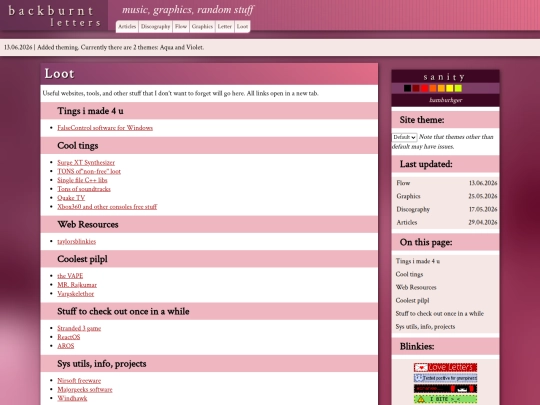This screenshot has width=540, height=405.
Task: Click the black blinkie with red figures
Action: click(445, 389)
